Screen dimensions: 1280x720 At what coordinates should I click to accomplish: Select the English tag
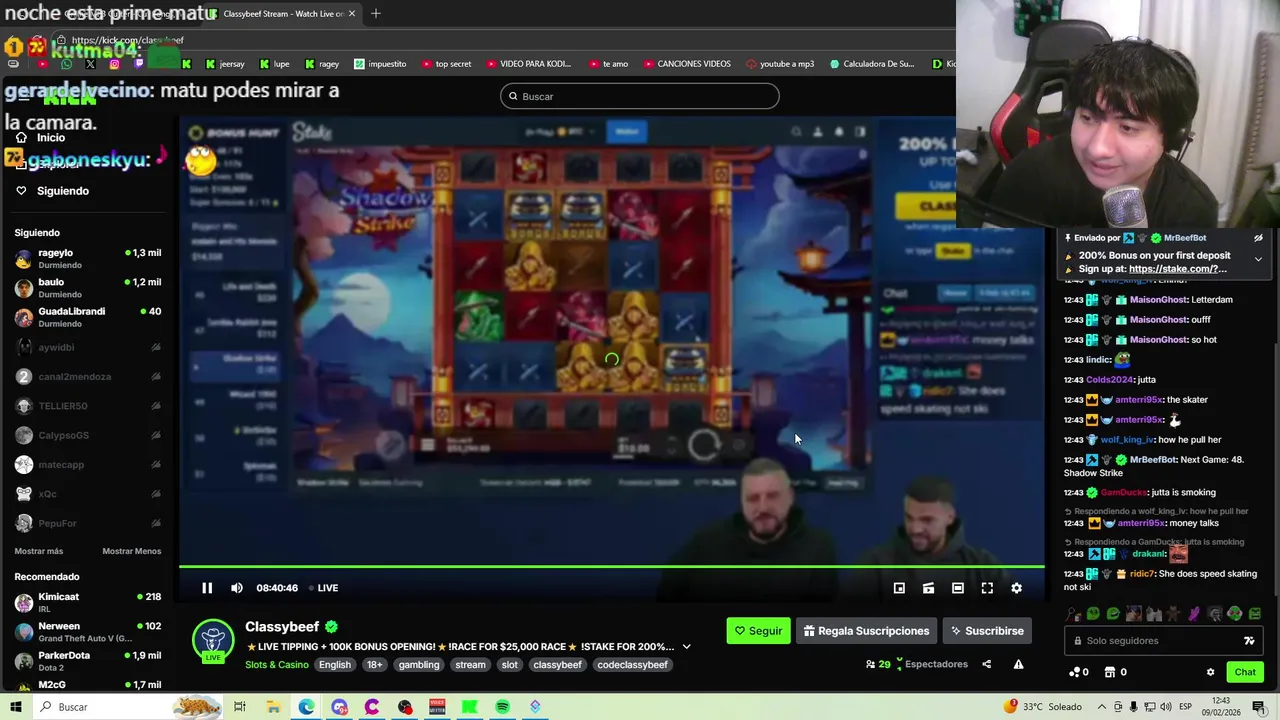335,665
